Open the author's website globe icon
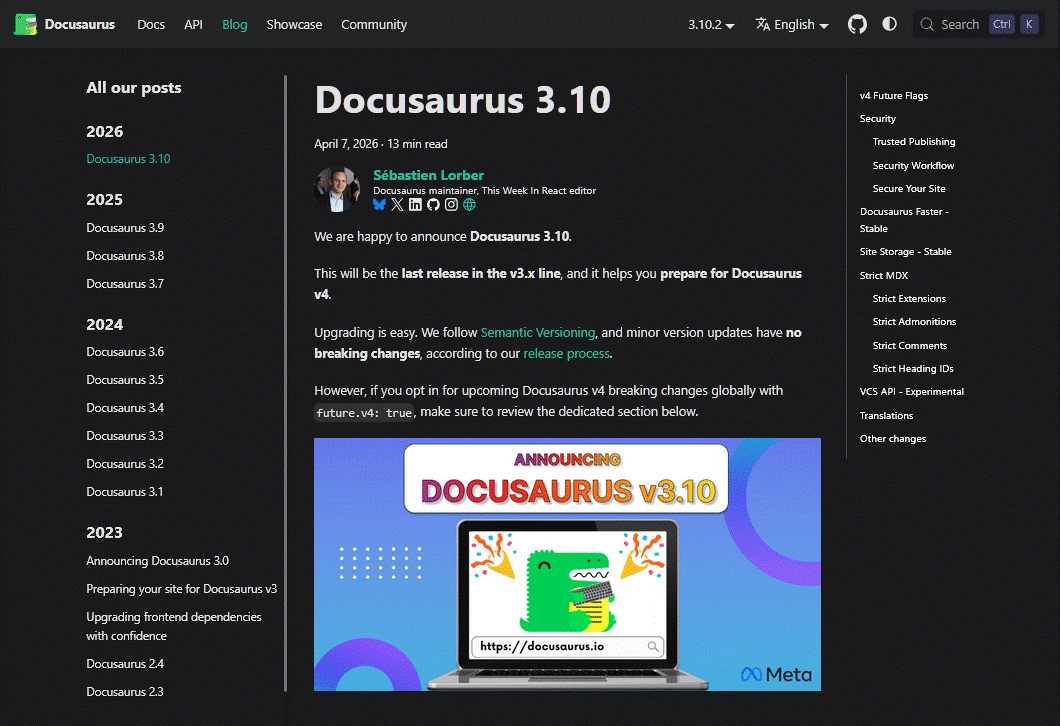1060x726 pixels. [x=469, y=204]
